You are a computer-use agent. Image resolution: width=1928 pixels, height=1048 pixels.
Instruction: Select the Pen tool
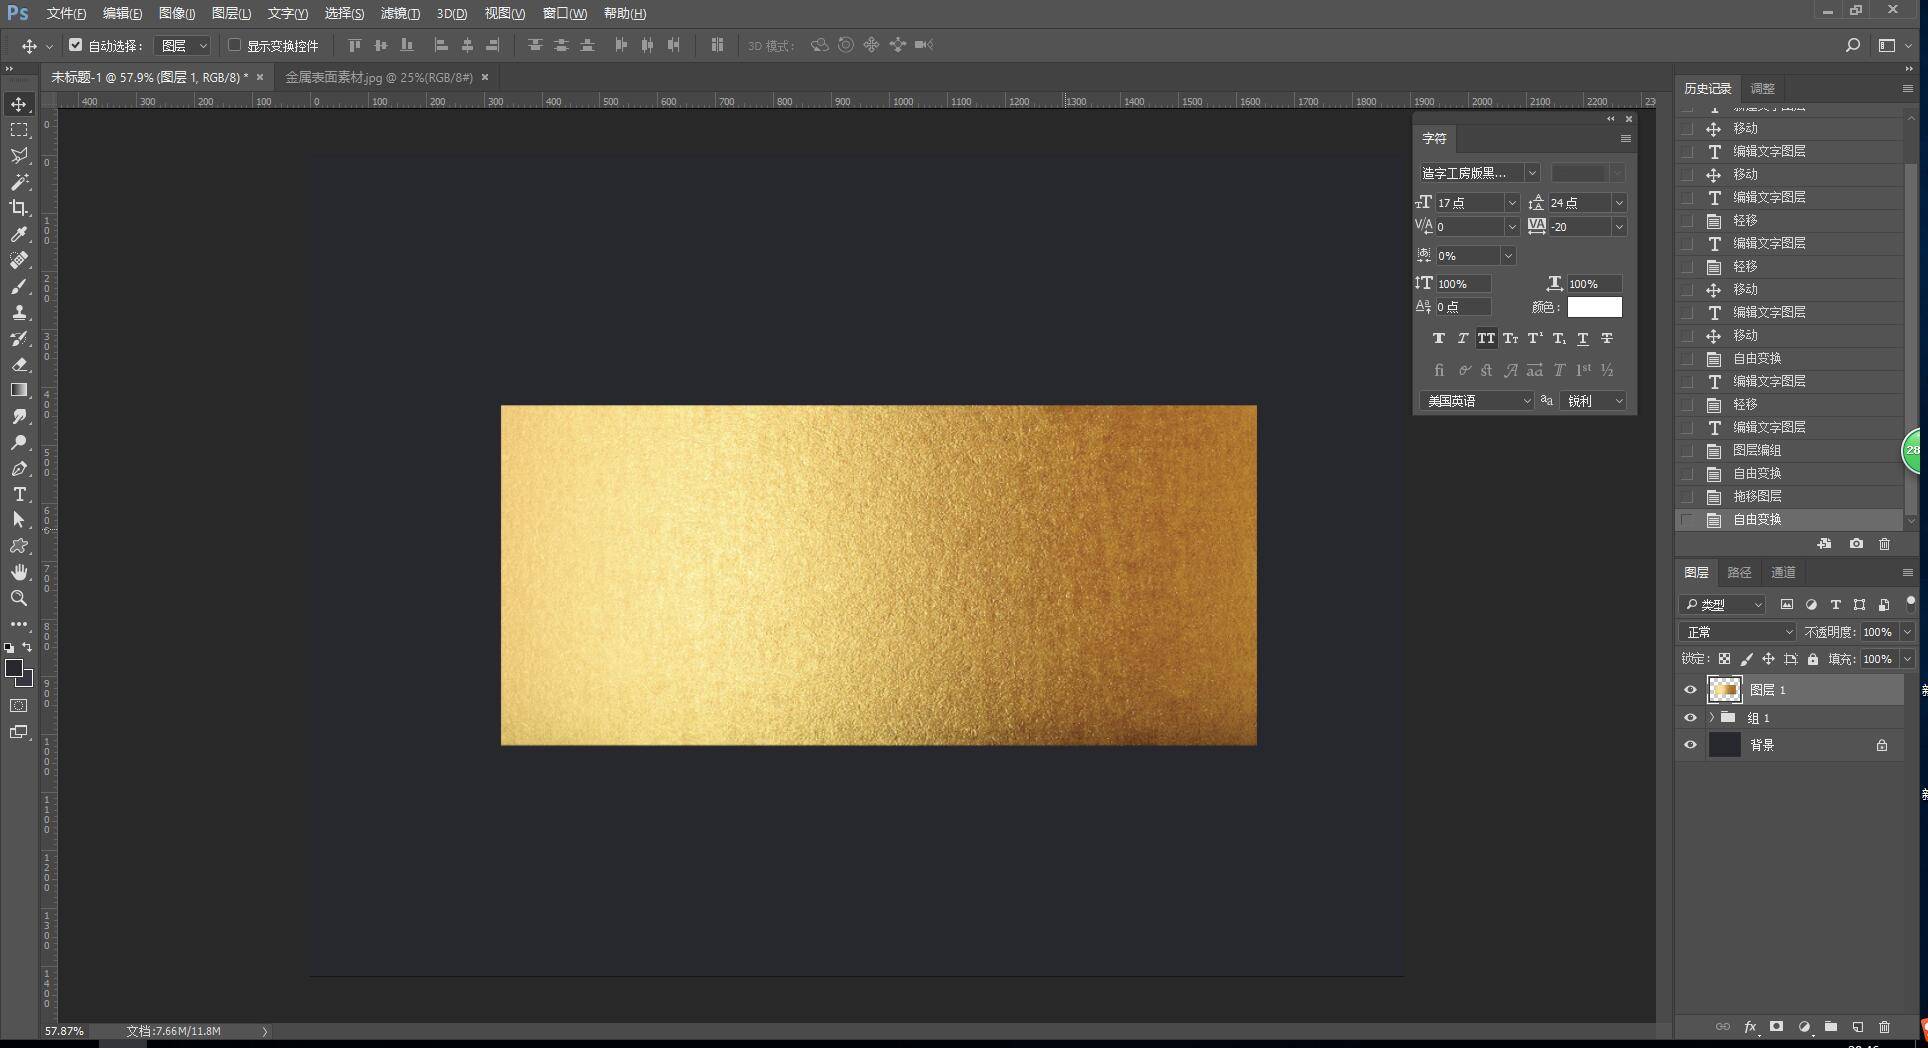19,468
